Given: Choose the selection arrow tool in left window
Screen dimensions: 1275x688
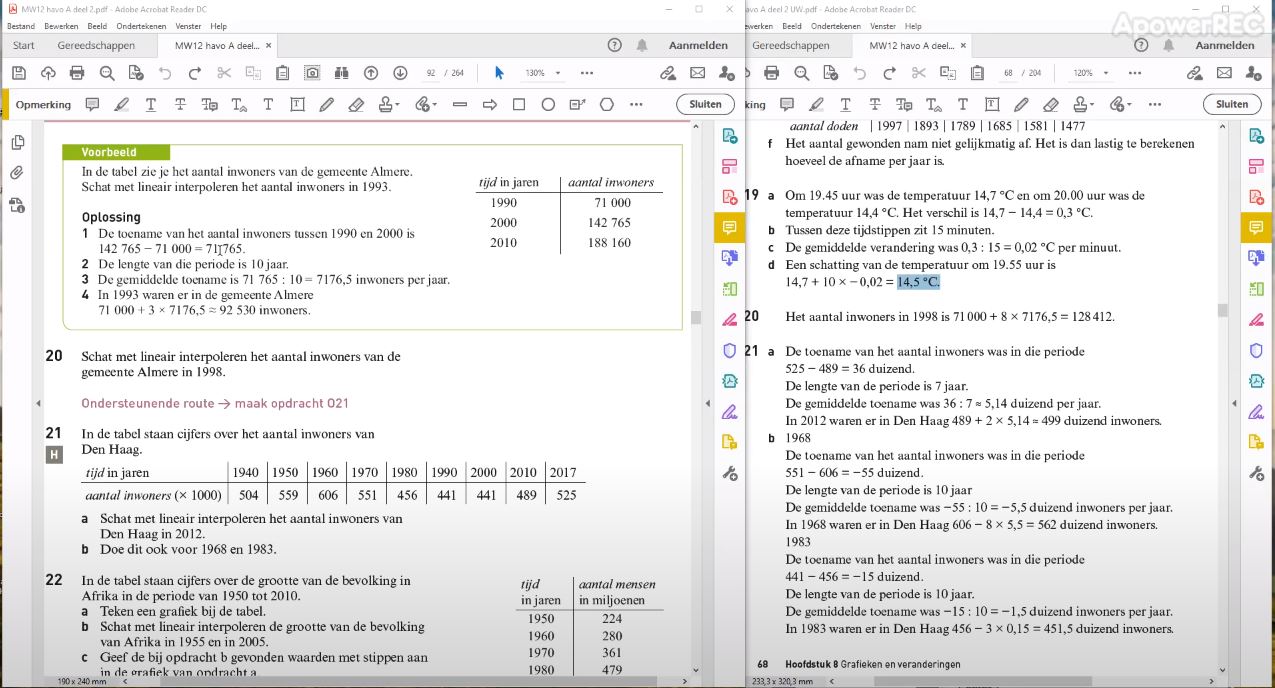Looking at the screenshot, I should (499, 73).
